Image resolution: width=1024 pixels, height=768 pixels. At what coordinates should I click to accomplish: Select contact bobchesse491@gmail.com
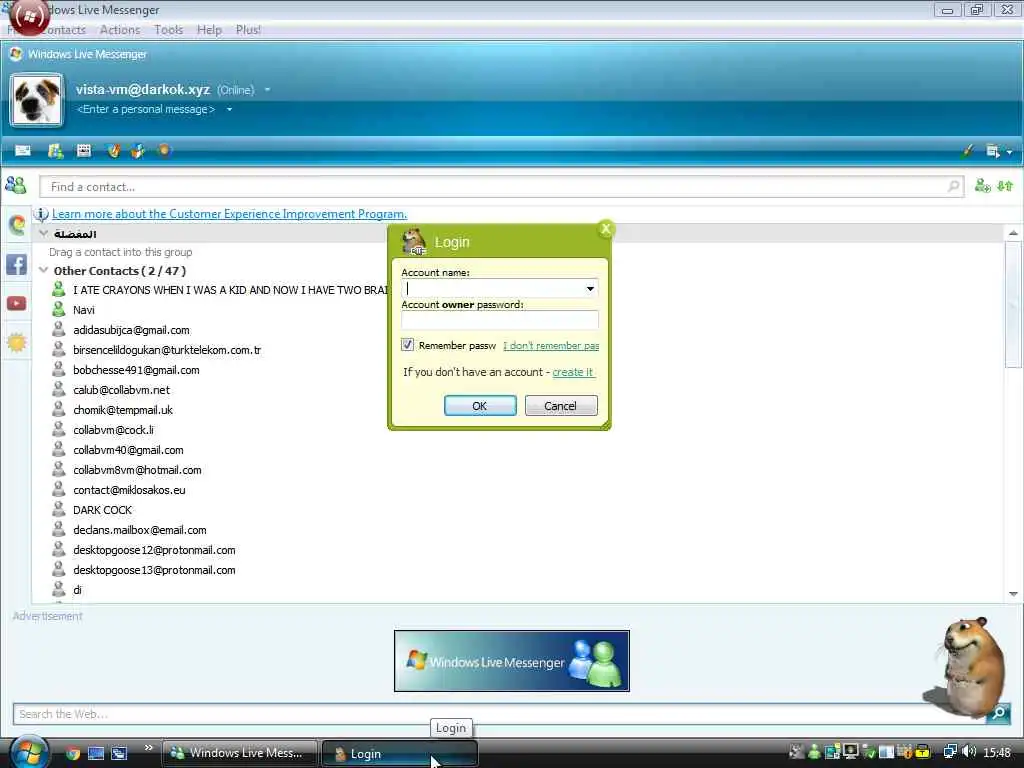tap(136, 370)
